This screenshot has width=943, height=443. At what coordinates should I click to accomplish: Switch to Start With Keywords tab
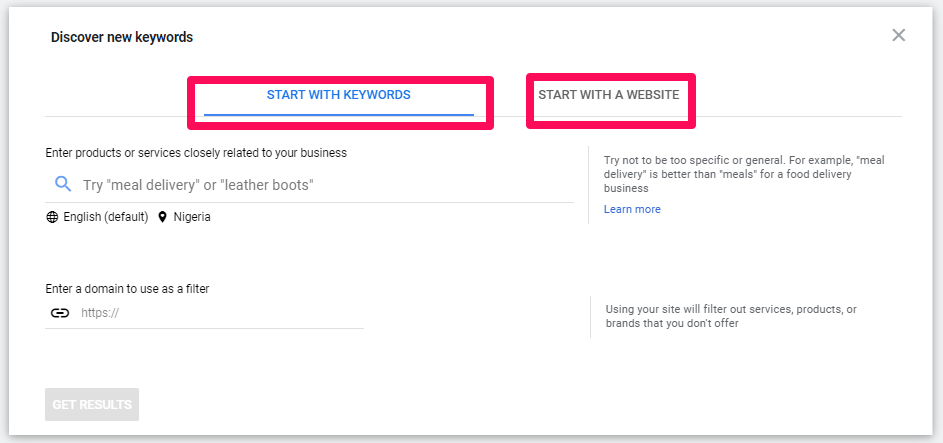pyautogui.click(x=338, y=95)
